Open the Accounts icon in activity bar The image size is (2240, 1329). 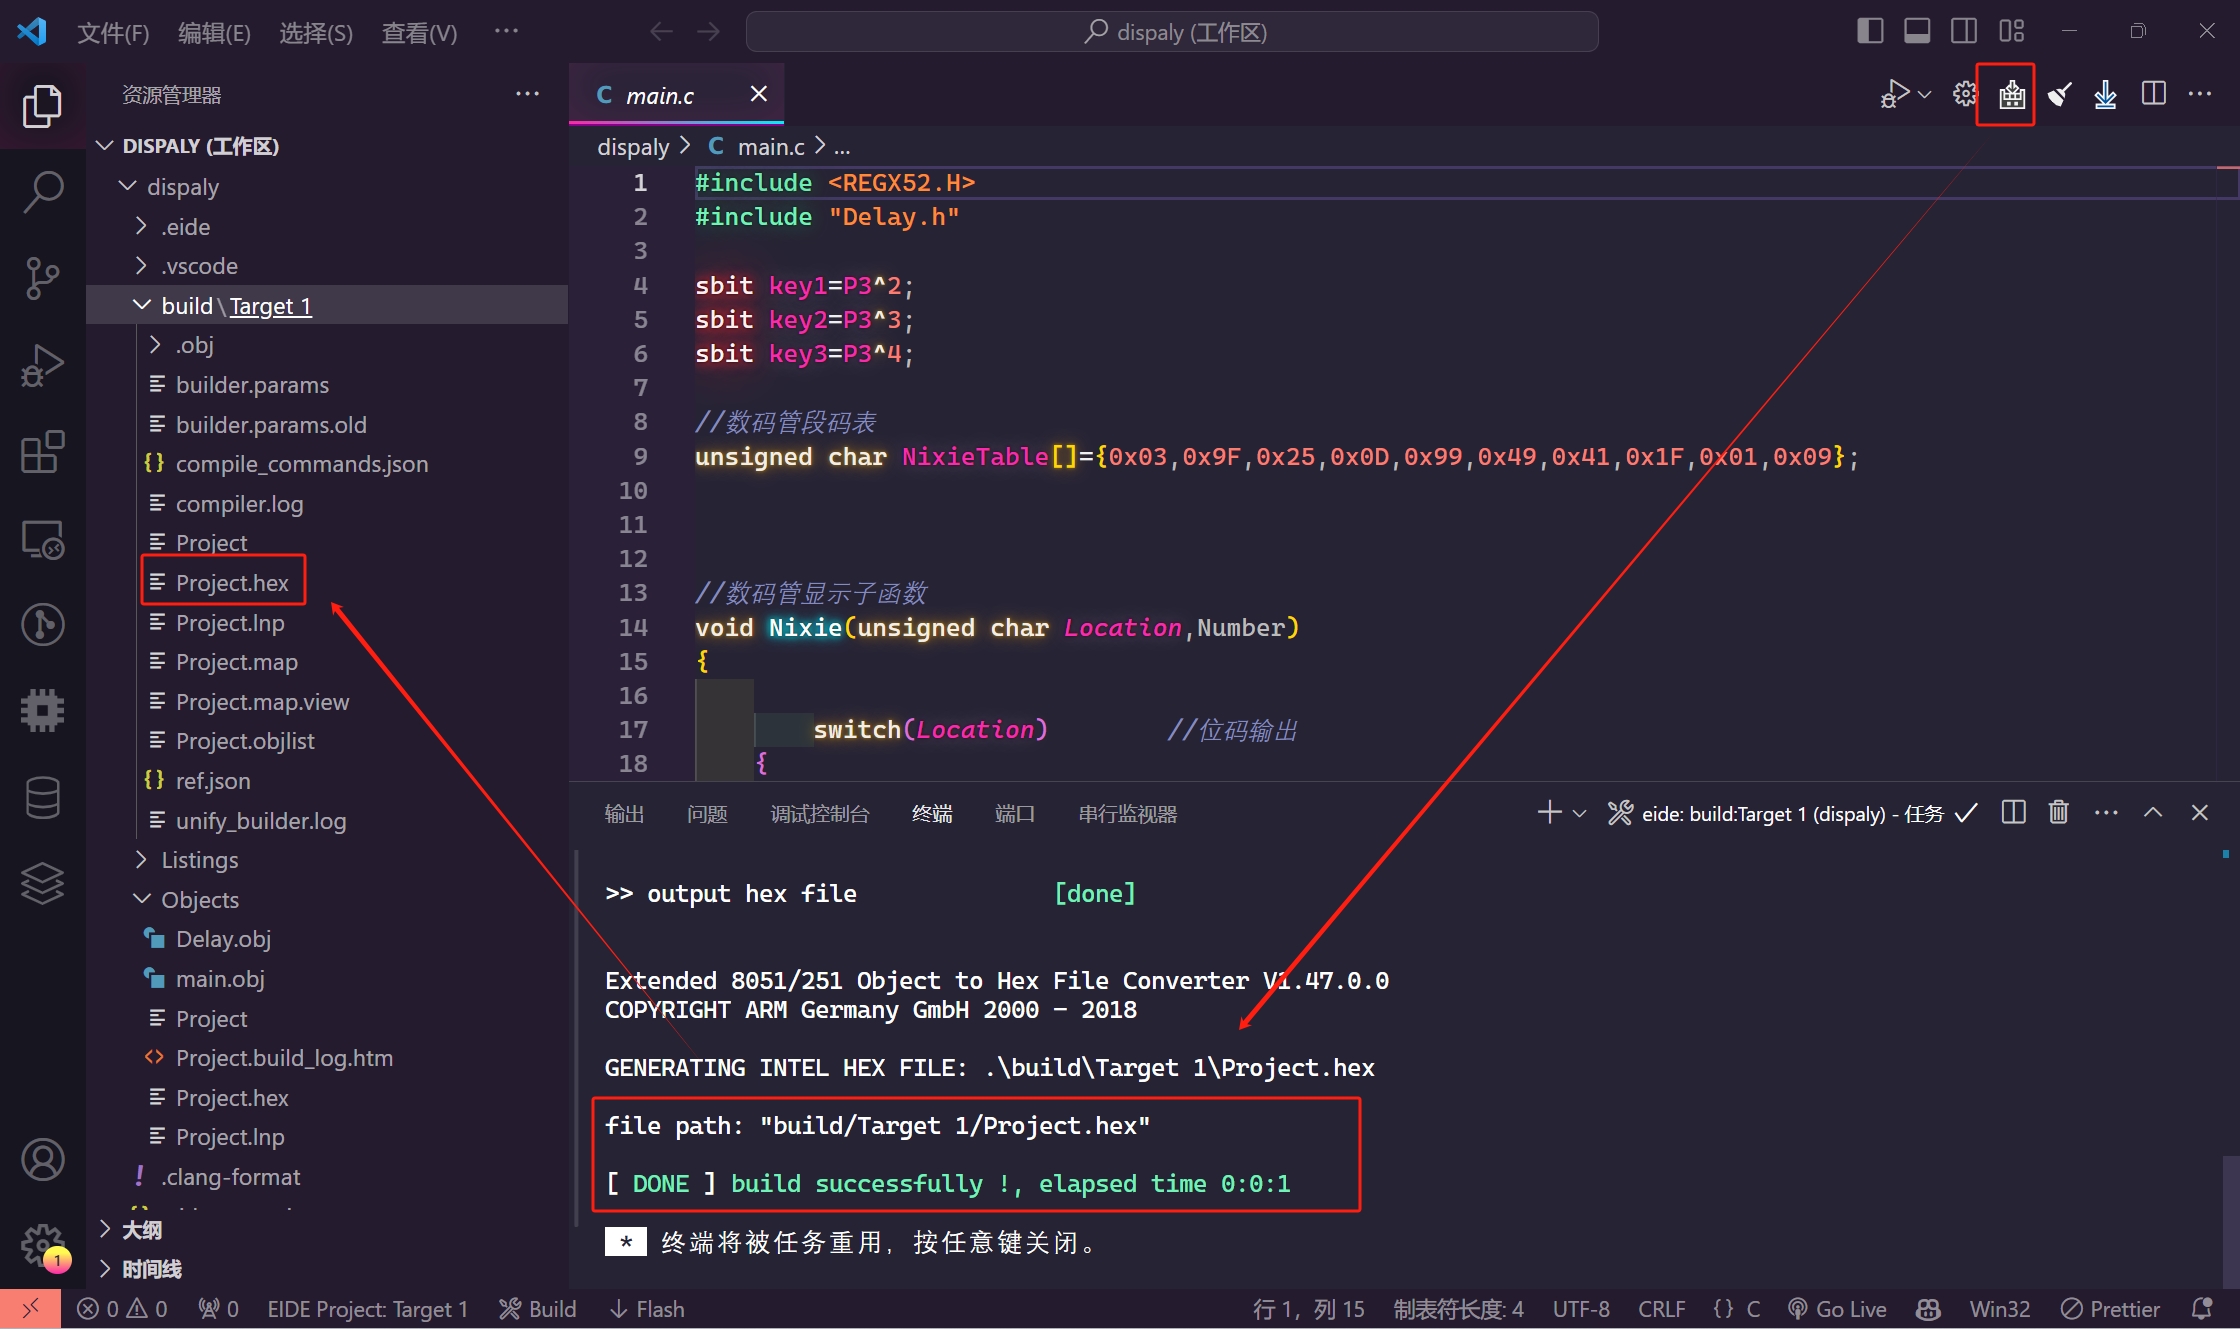click(x=42, y=1160)
